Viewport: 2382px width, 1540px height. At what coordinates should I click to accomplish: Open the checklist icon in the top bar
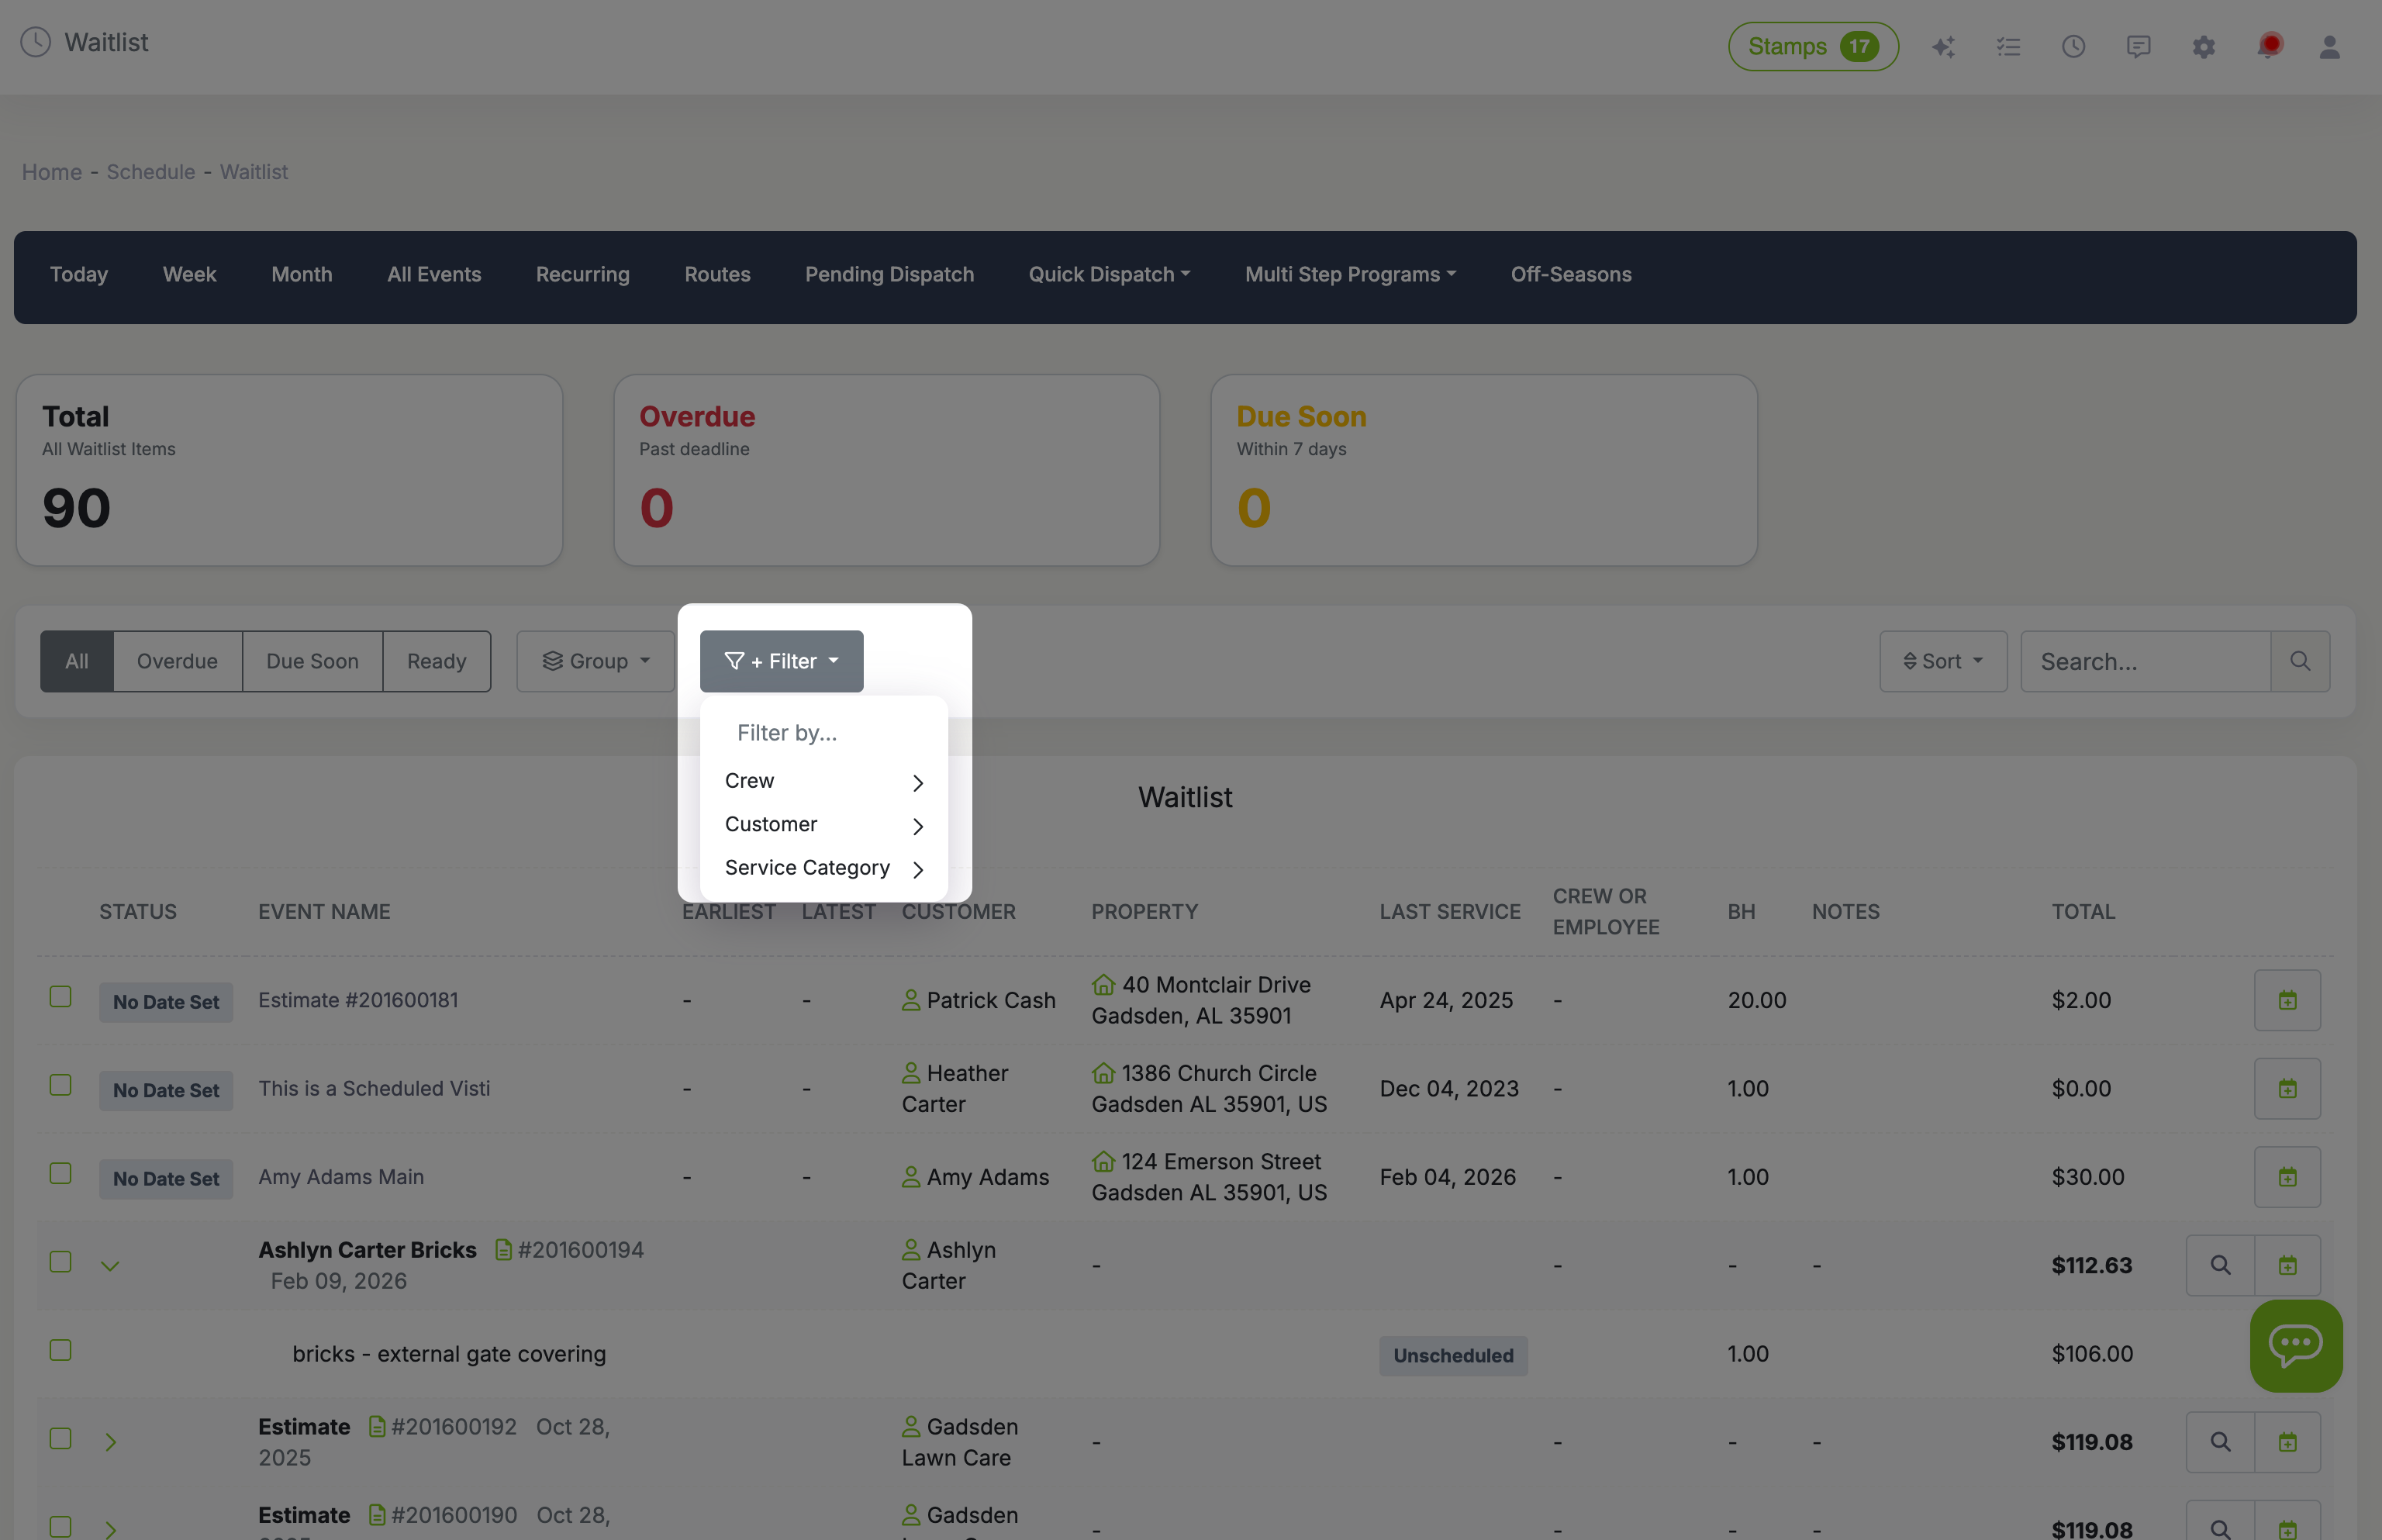(2009, 46)
